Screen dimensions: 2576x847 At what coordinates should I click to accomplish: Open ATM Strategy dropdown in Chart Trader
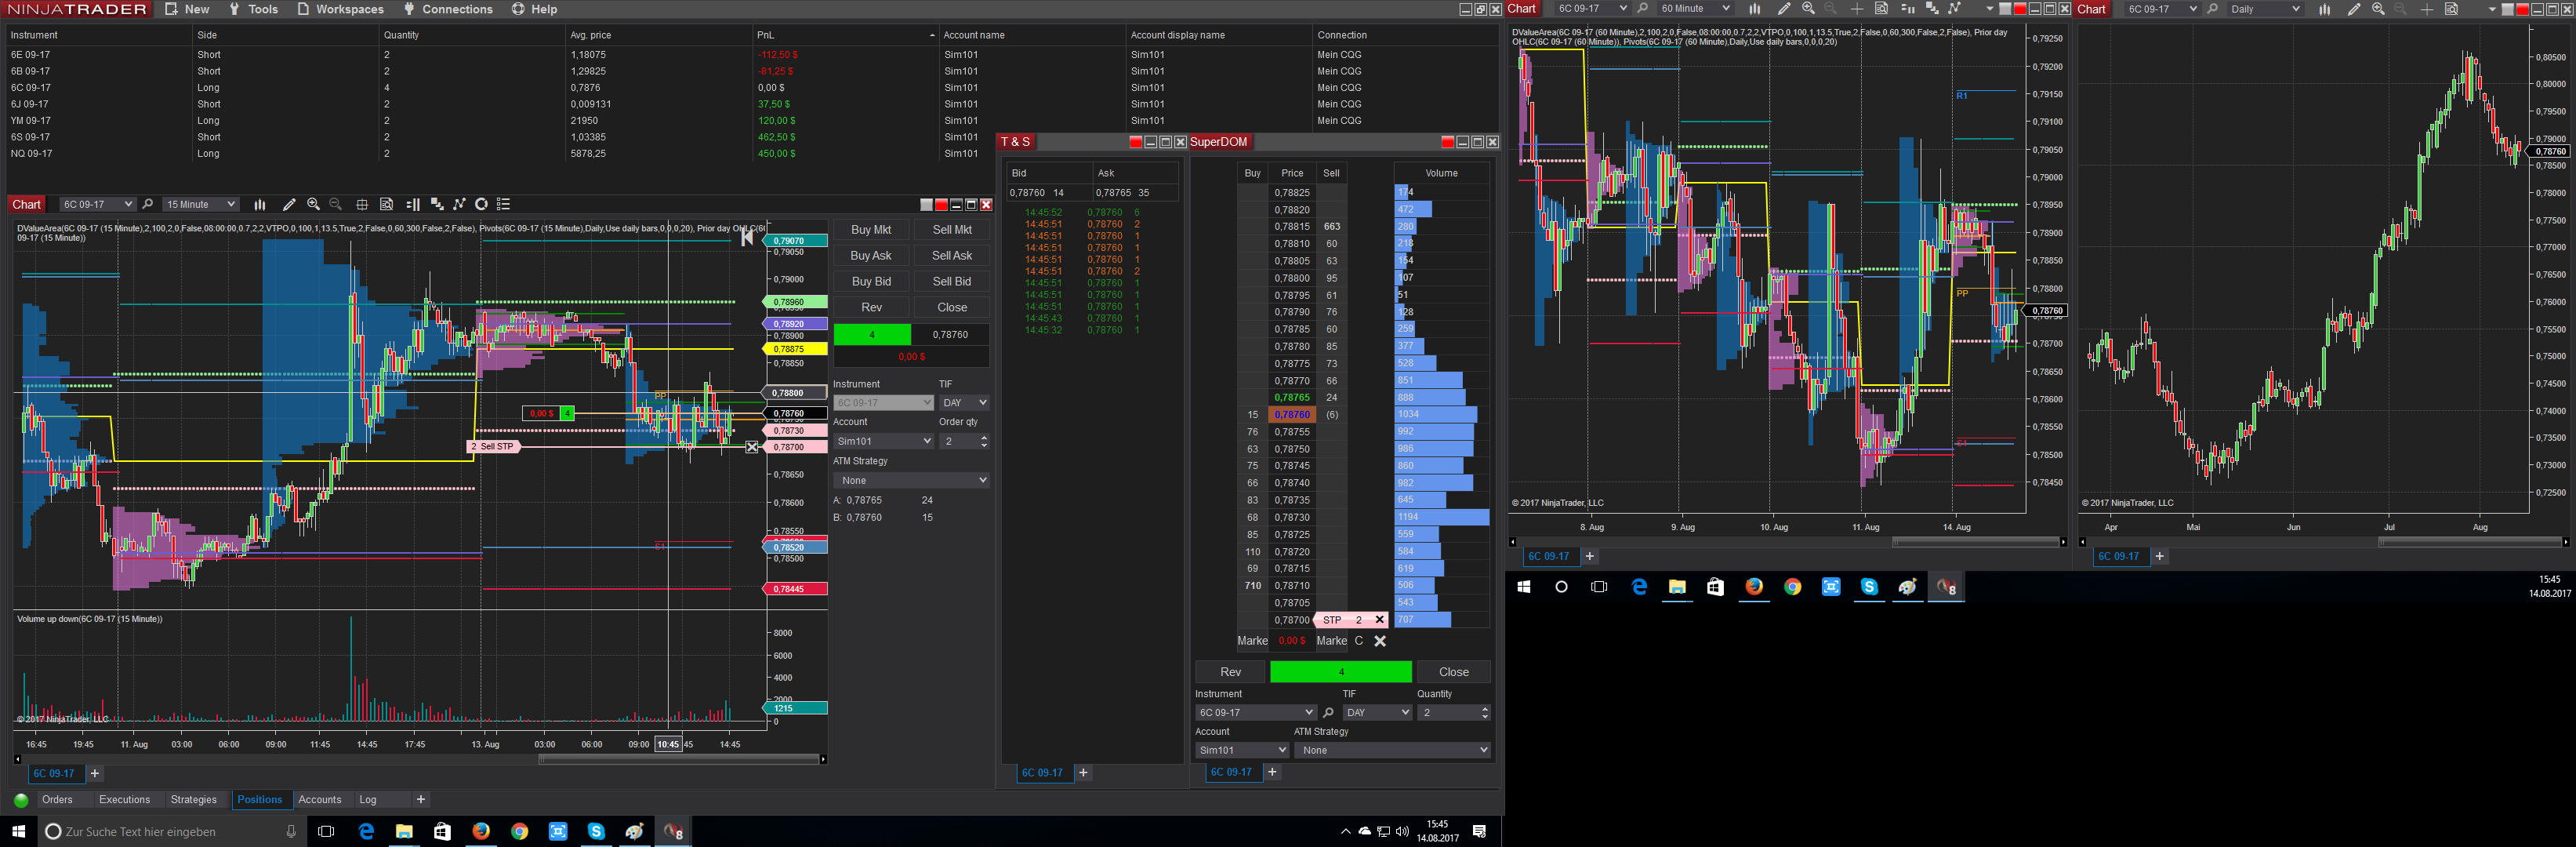tap(911, 480)
